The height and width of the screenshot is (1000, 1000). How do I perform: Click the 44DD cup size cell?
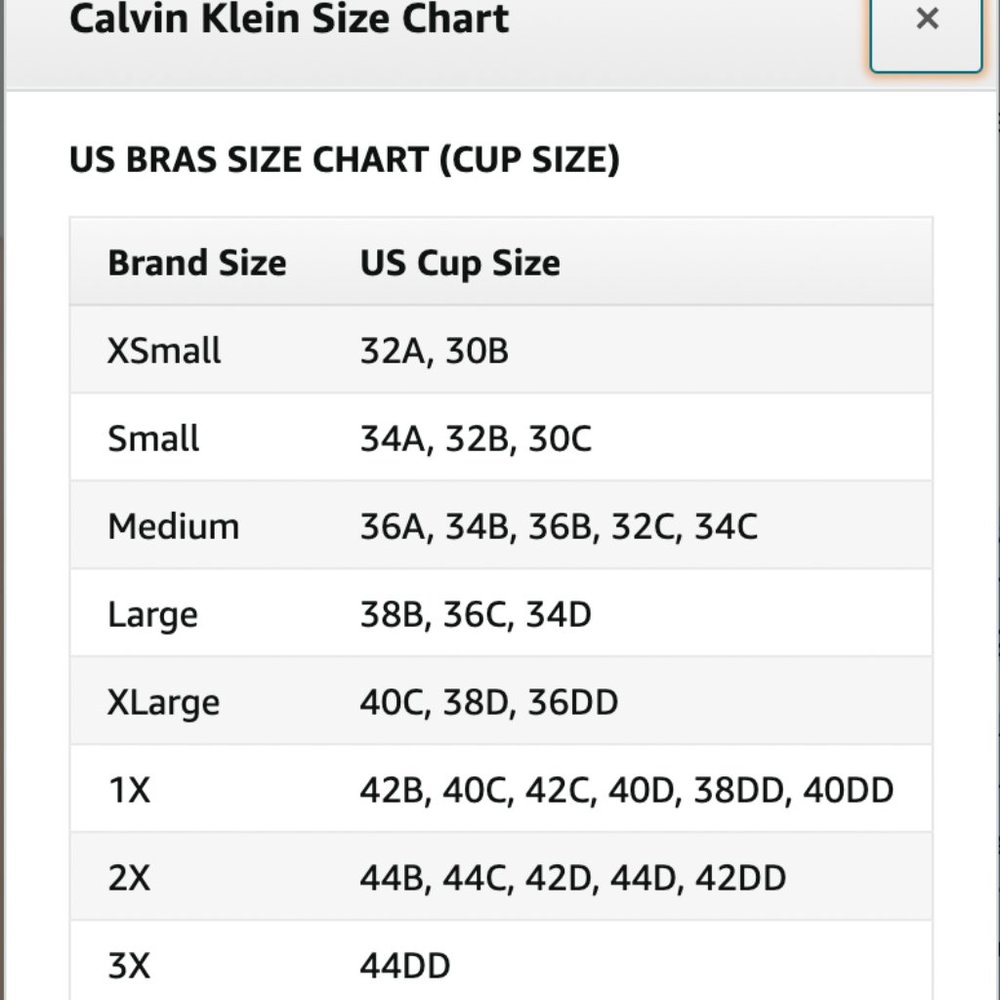(405, 966)
